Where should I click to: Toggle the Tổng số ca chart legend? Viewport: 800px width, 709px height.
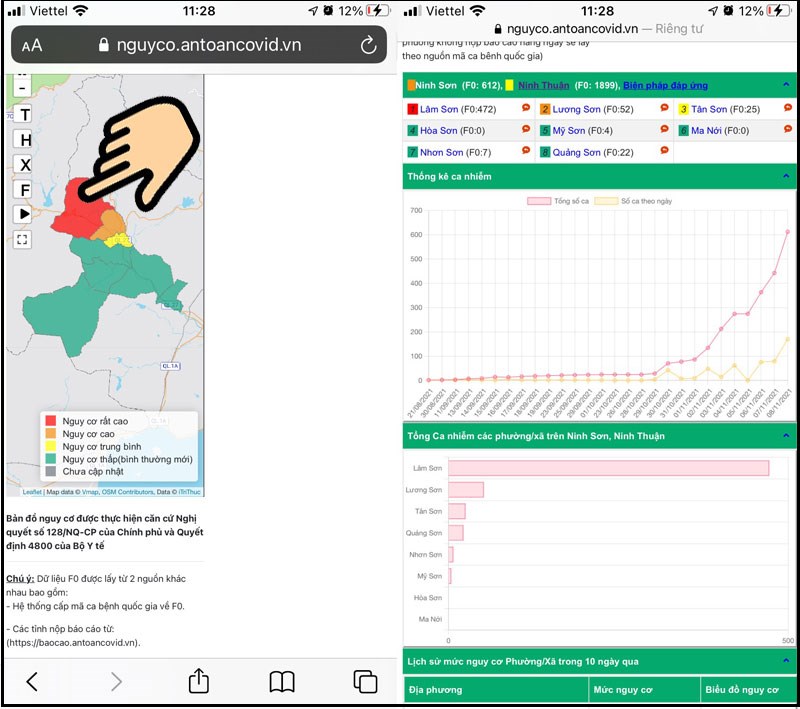click(558, 201)
